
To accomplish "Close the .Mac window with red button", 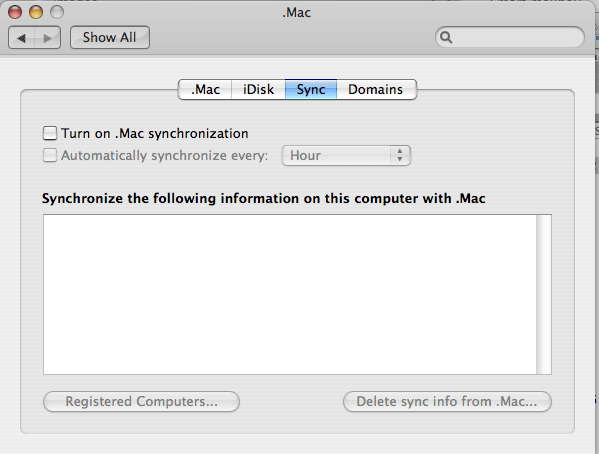I will pyautogui.click(x=15, y=12).
